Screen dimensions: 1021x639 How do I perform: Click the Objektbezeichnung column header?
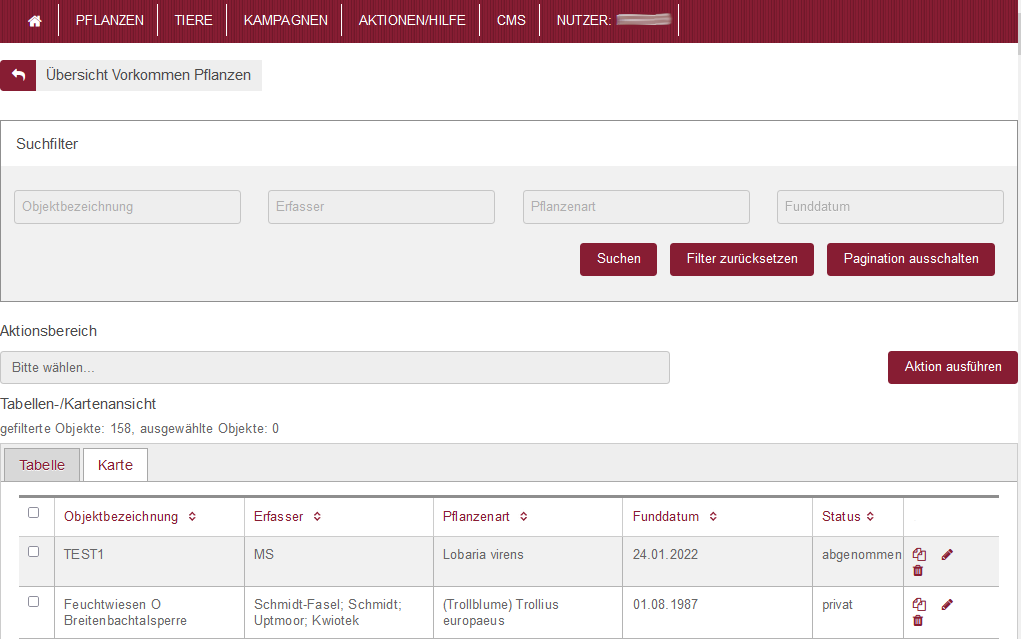[121, 517]
